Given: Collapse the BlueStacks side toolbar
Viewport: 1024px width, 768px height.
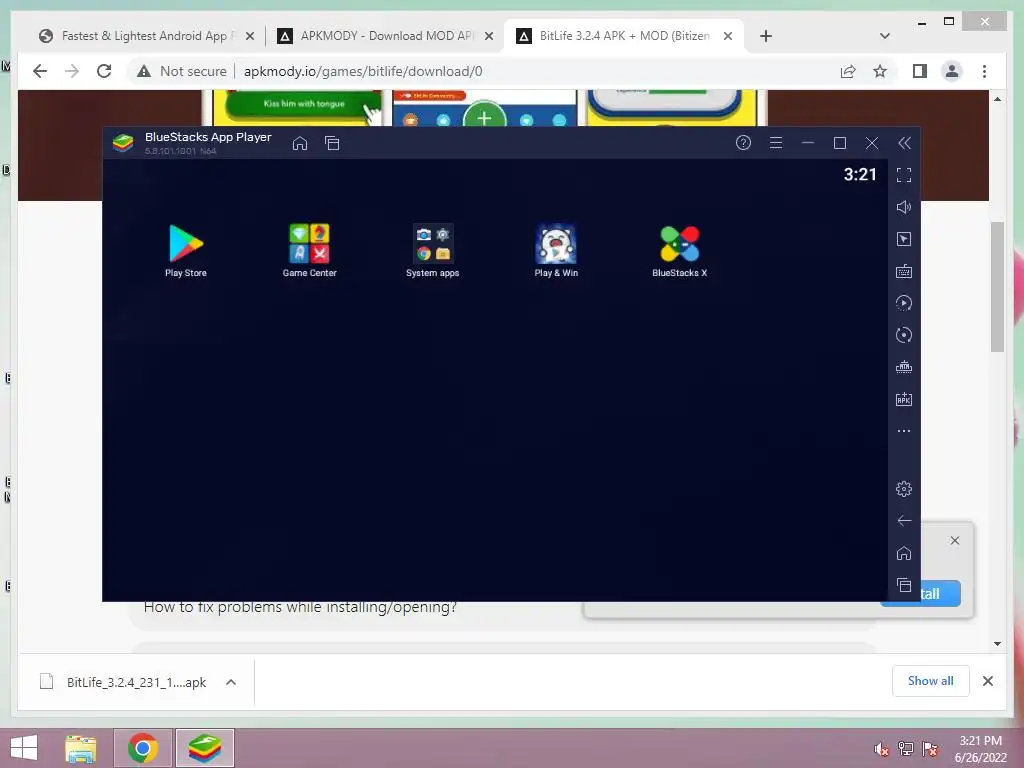Looking at the screenshot, I should point(904,142).
